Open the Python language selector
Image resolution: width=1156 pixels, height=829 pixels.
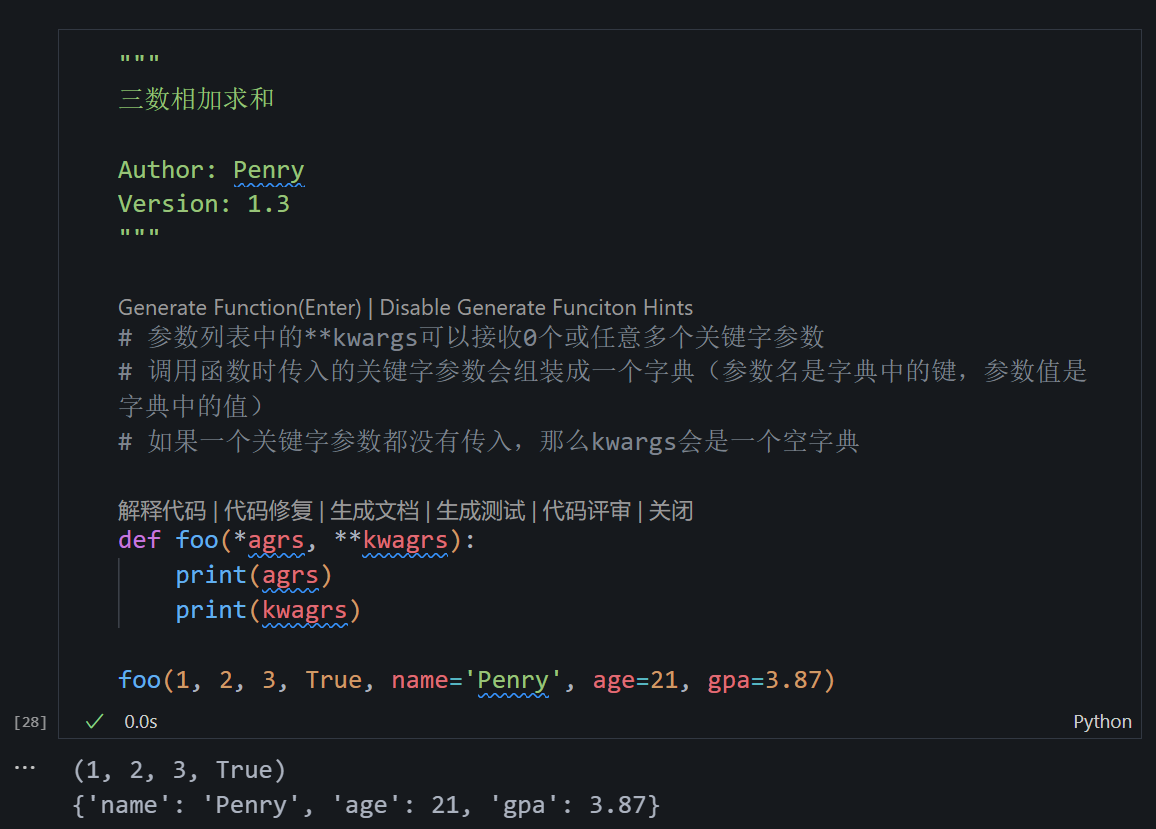pyautogui.click(x=1101, y=721)
